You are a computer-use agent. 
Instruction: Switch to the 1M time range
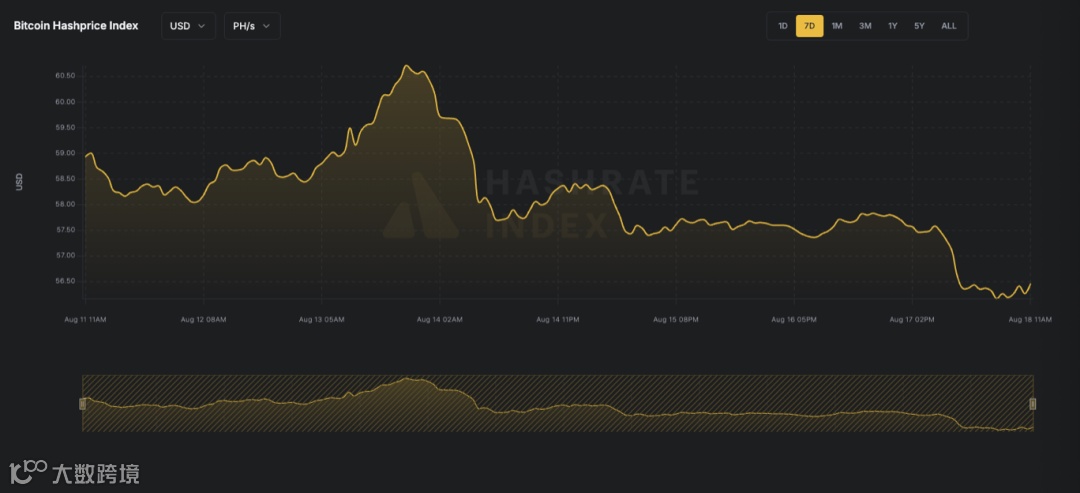point(837,26)
